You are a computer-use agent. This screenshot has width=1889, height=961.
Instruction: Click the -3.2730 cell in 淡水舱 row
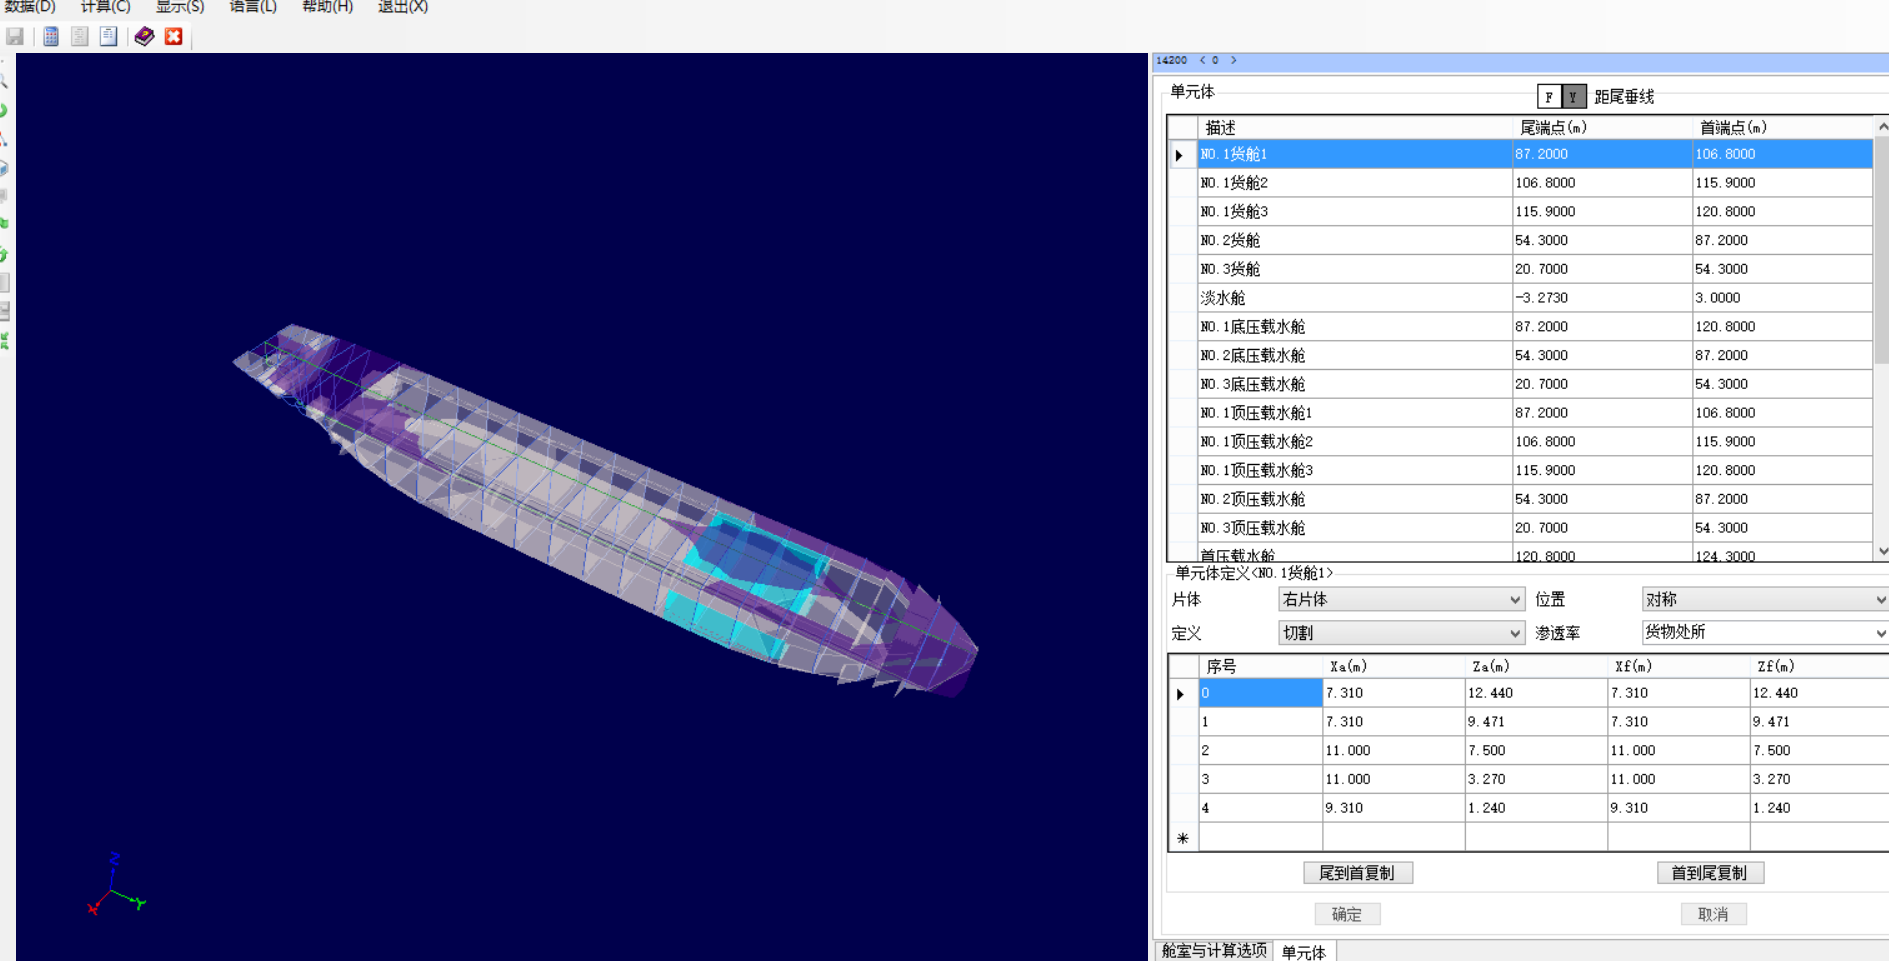[x=1602, y=298]
